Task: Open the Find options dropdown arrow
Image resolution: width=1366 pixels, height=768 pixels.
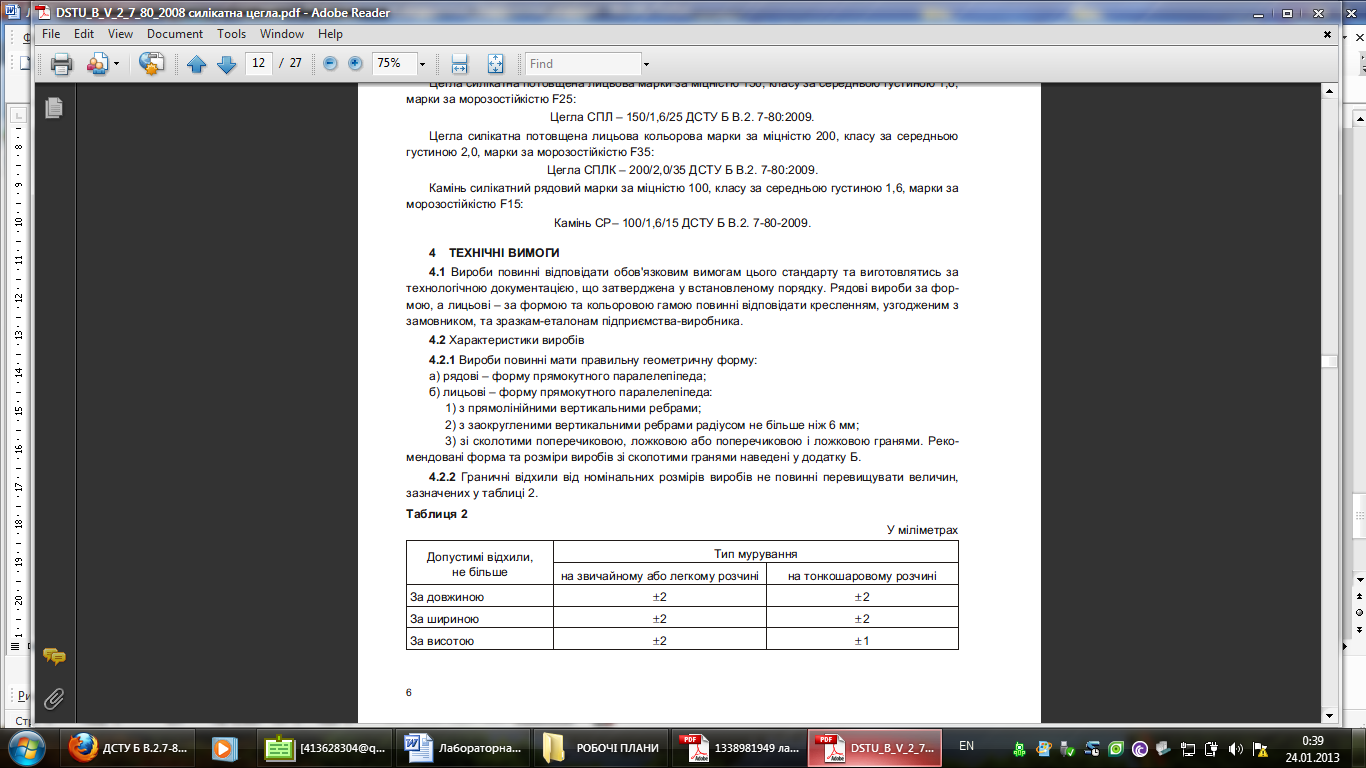Action: (646, 64)
